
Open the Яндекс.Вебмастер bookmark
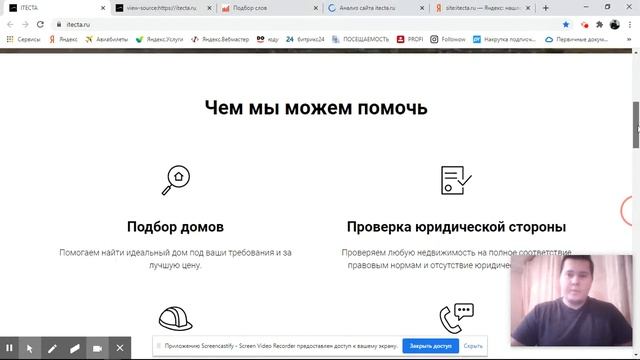(x=220, y=39)
